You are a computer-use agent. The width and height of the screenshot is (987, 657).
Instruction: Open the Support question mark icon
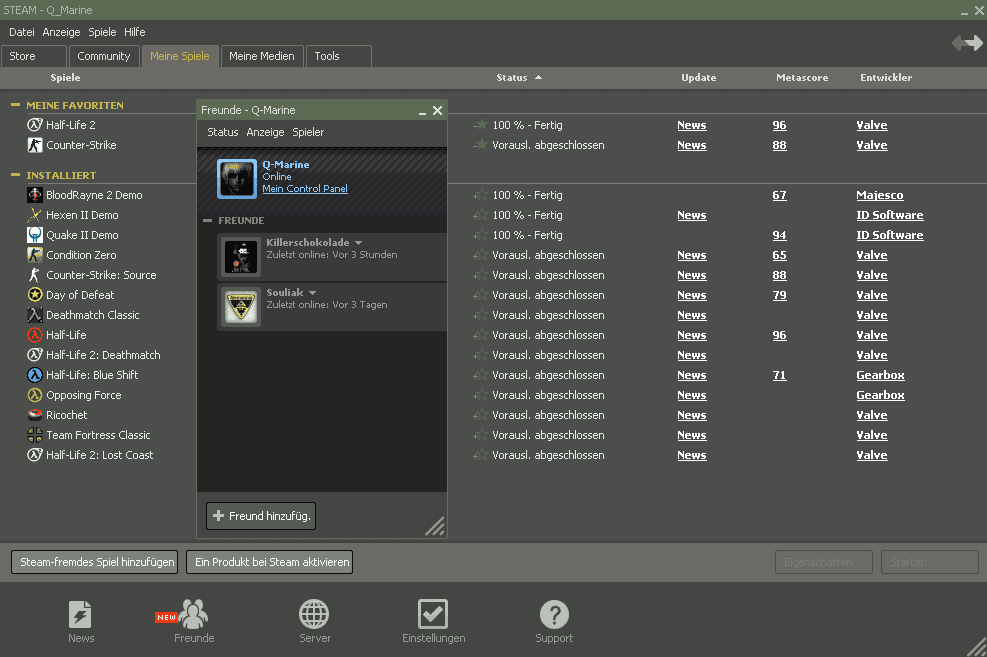pos(554,614)
